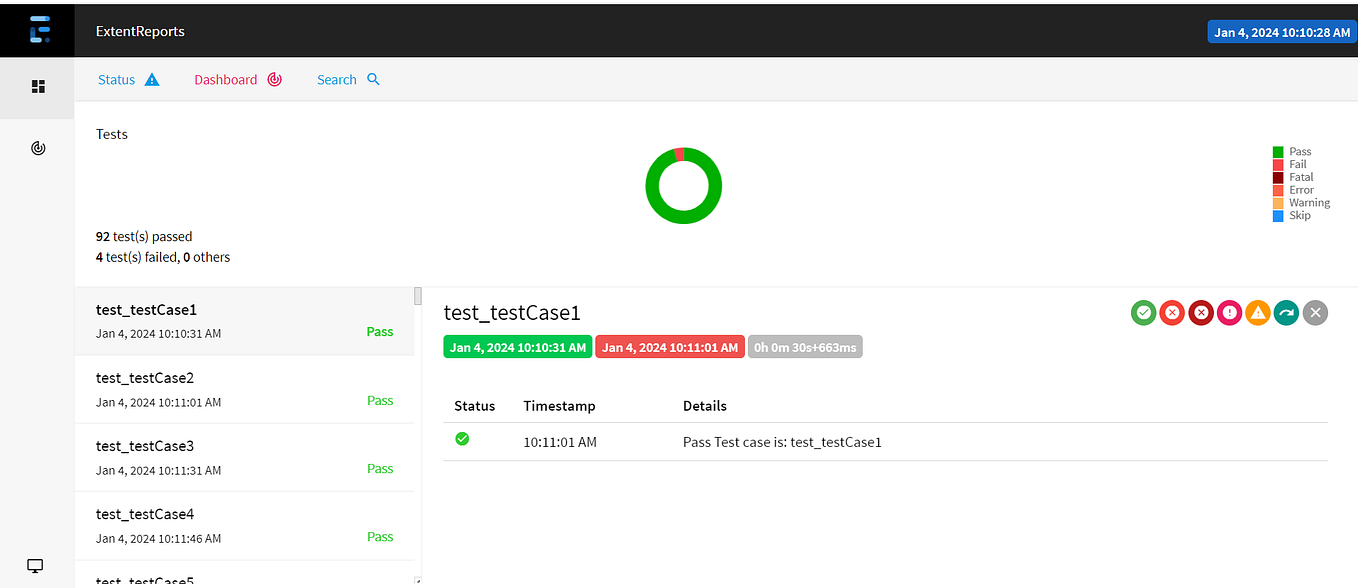This screenshot has height=588, width=1358.
Task: Switch to the Dashboard tab
Action: coord(225,79)
